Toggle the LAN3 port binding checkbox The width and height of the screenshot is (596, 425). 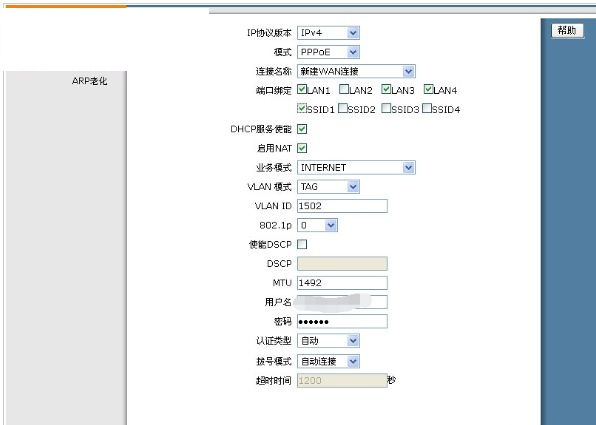(x=386, y=89)
